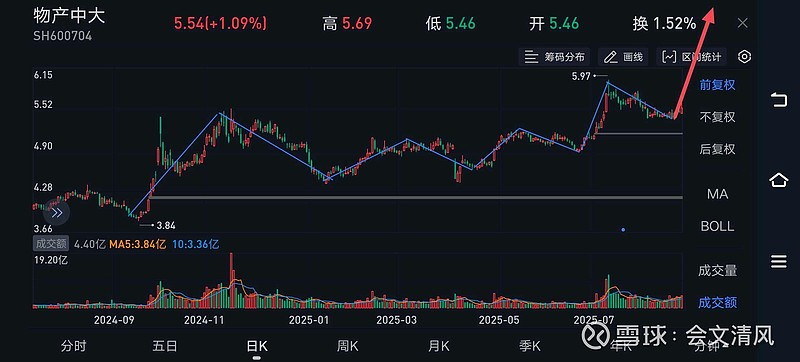Switch to 季K quarterly candlestick tab
Image resolution: width=800 pixels, height=362 pixels.
click(530, 347)
